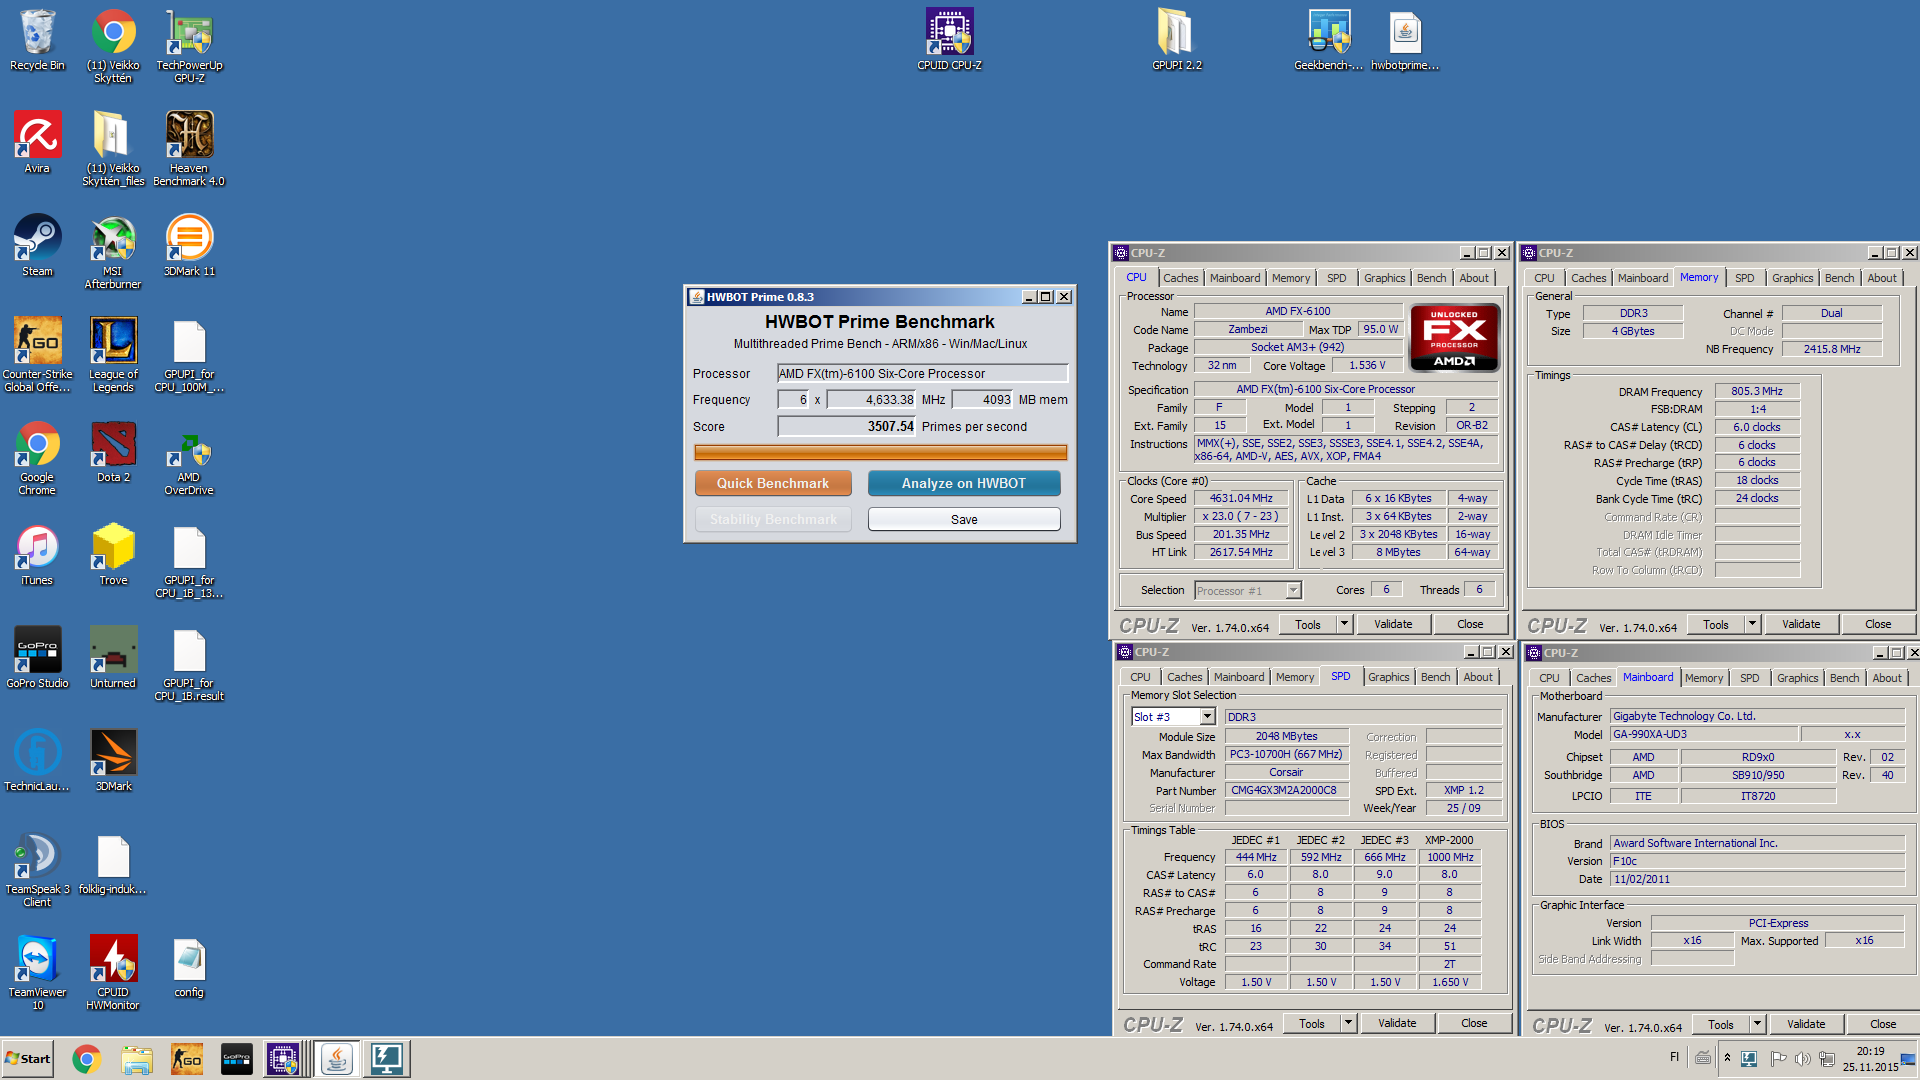1920x1080 pixels.
Task: Click the Java HWBOT Prime taskbar icon
Action: click(337, 1059)
